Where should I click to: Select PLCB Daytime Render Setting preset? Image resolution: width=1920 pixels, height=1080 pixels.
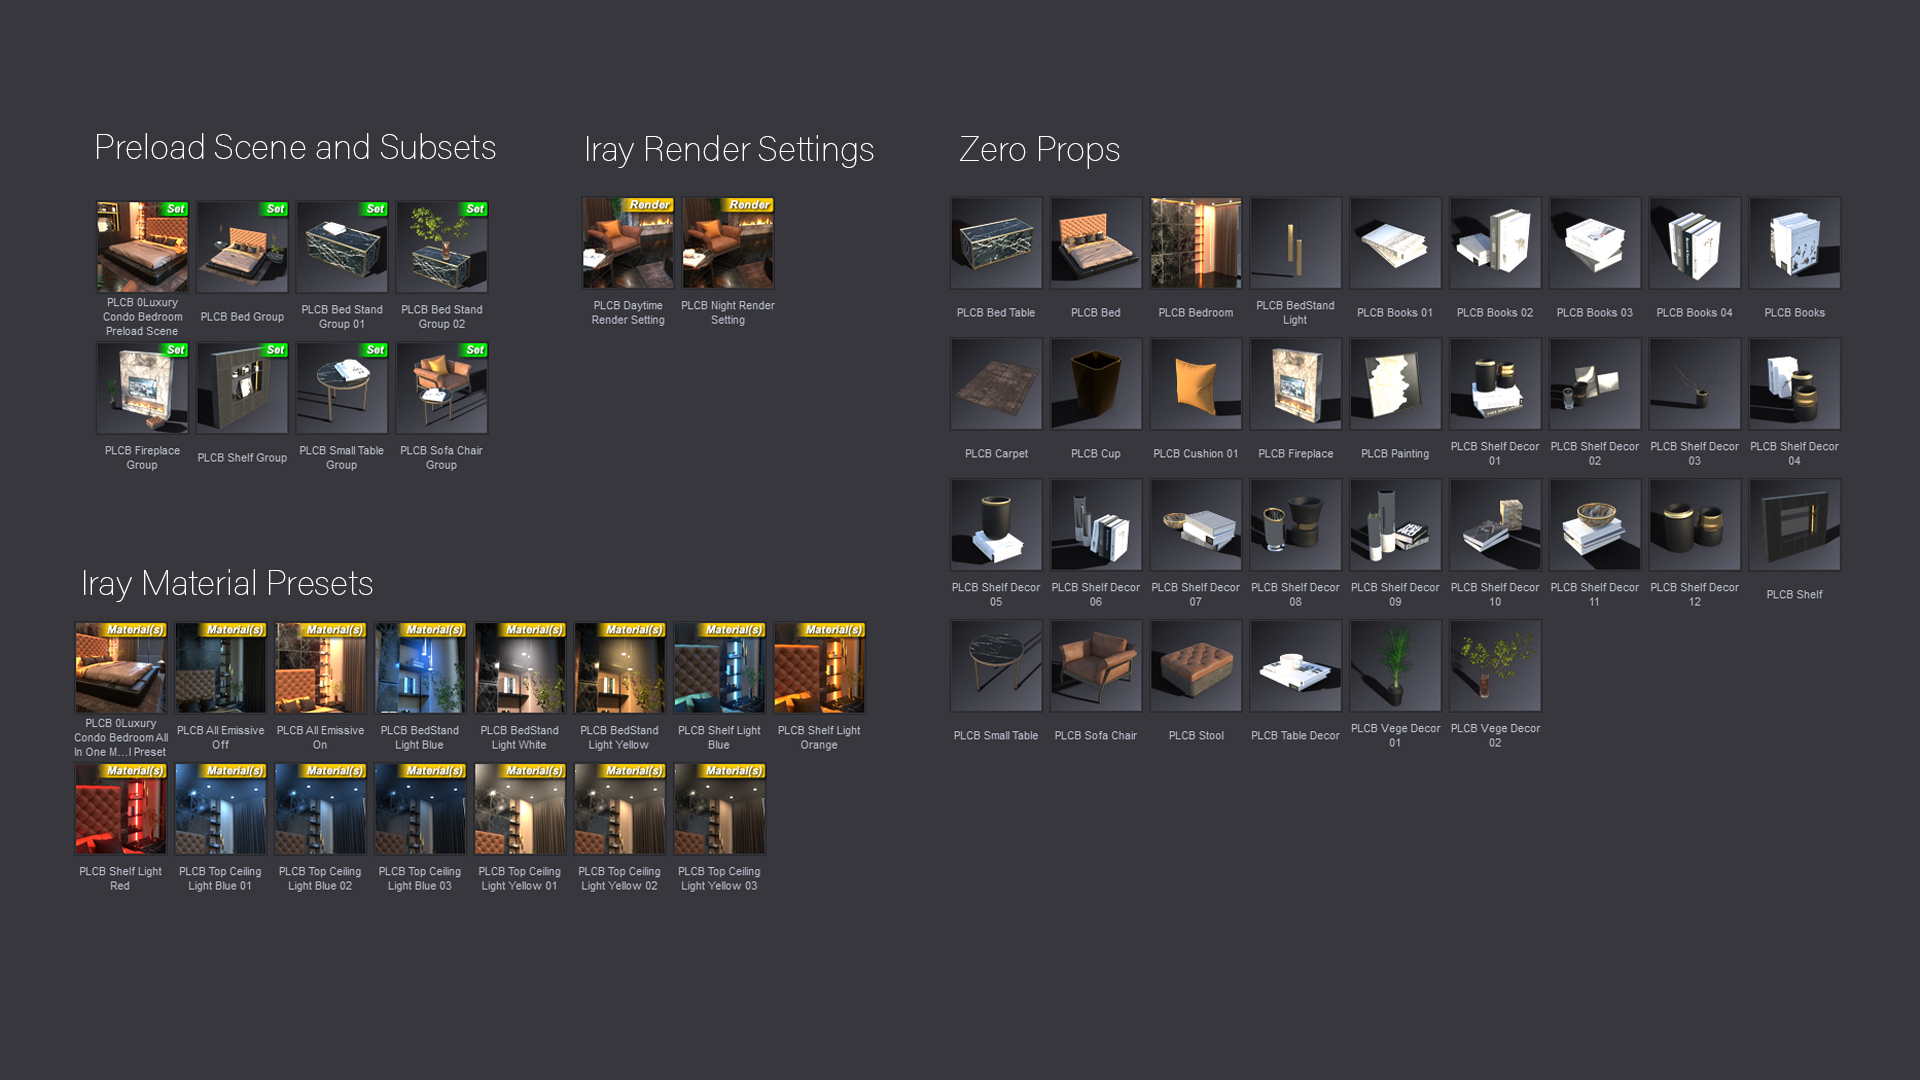click(628, 243)
